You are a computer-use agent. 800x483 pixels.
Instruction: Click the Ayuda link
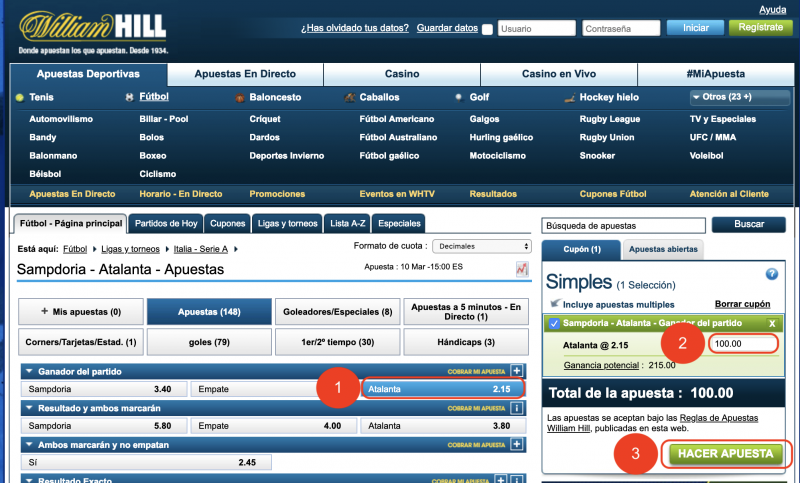(x=772, y=10)
